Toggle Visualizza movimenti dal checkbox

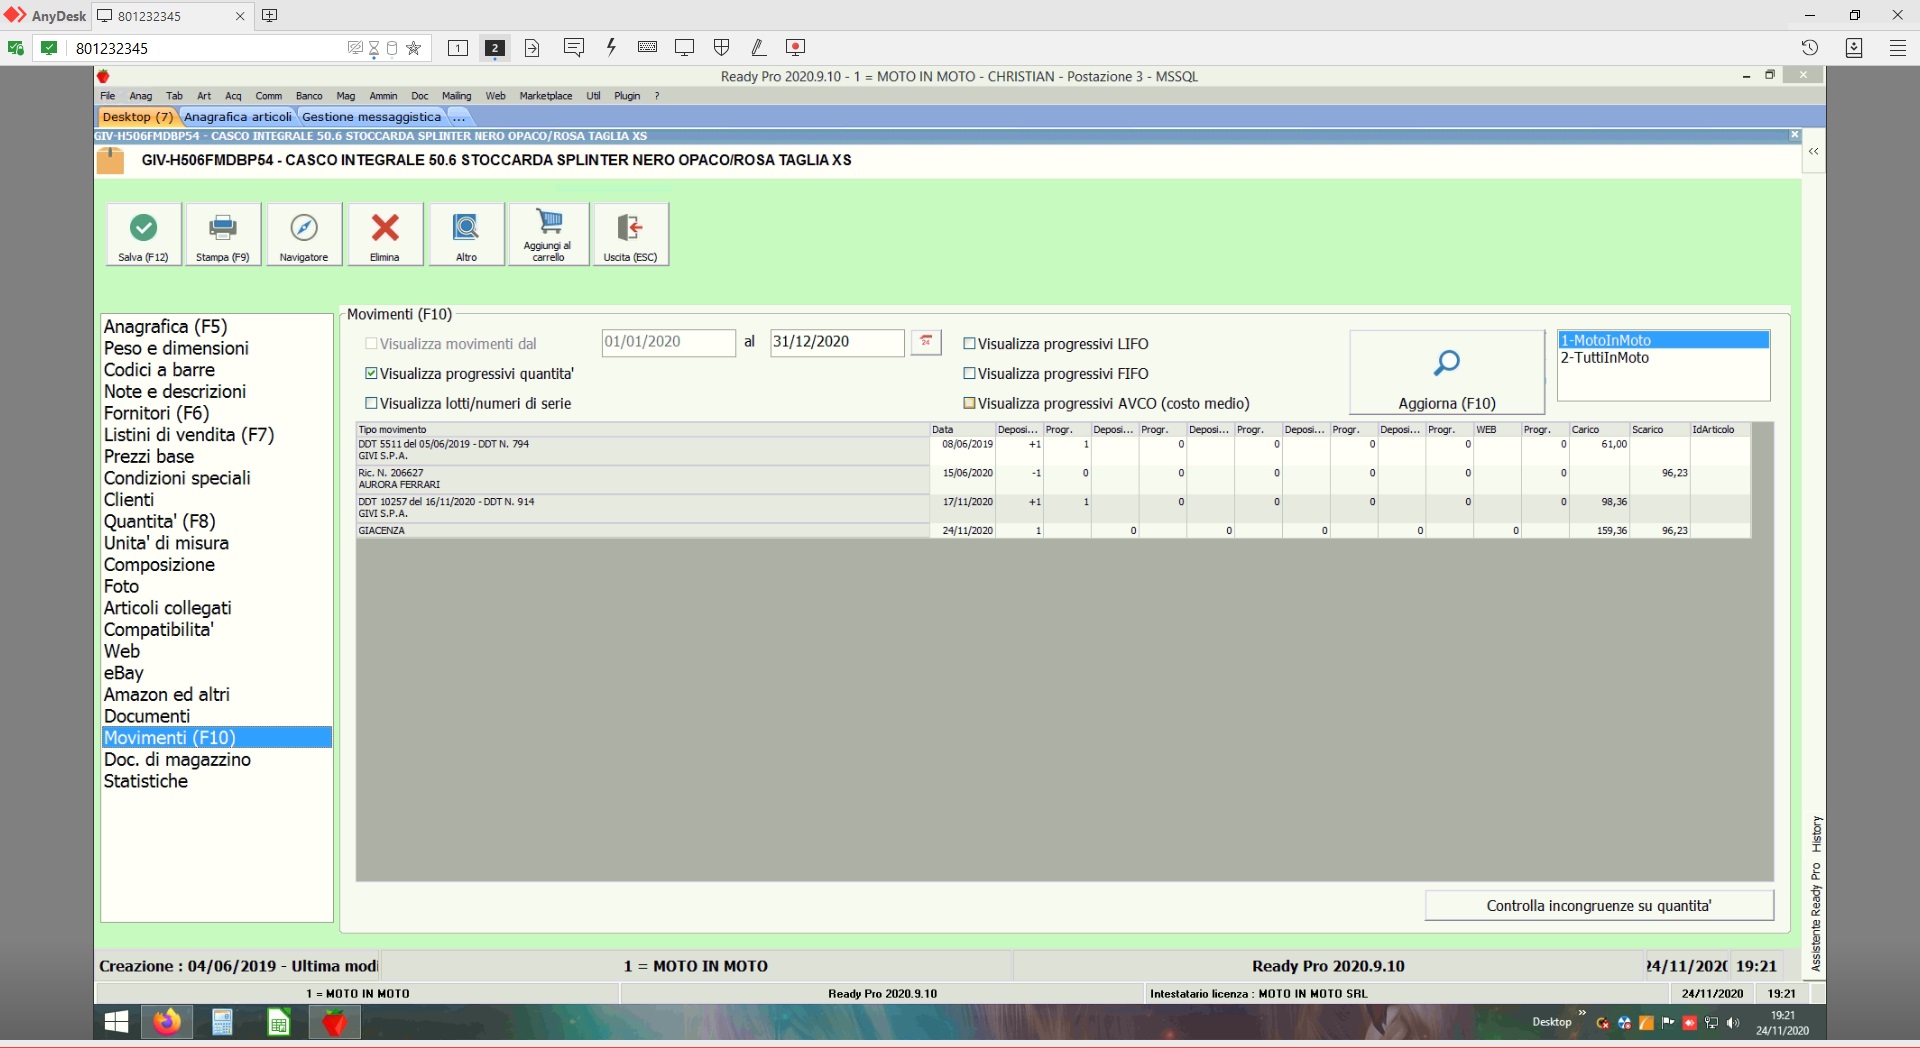pos(371,343)
